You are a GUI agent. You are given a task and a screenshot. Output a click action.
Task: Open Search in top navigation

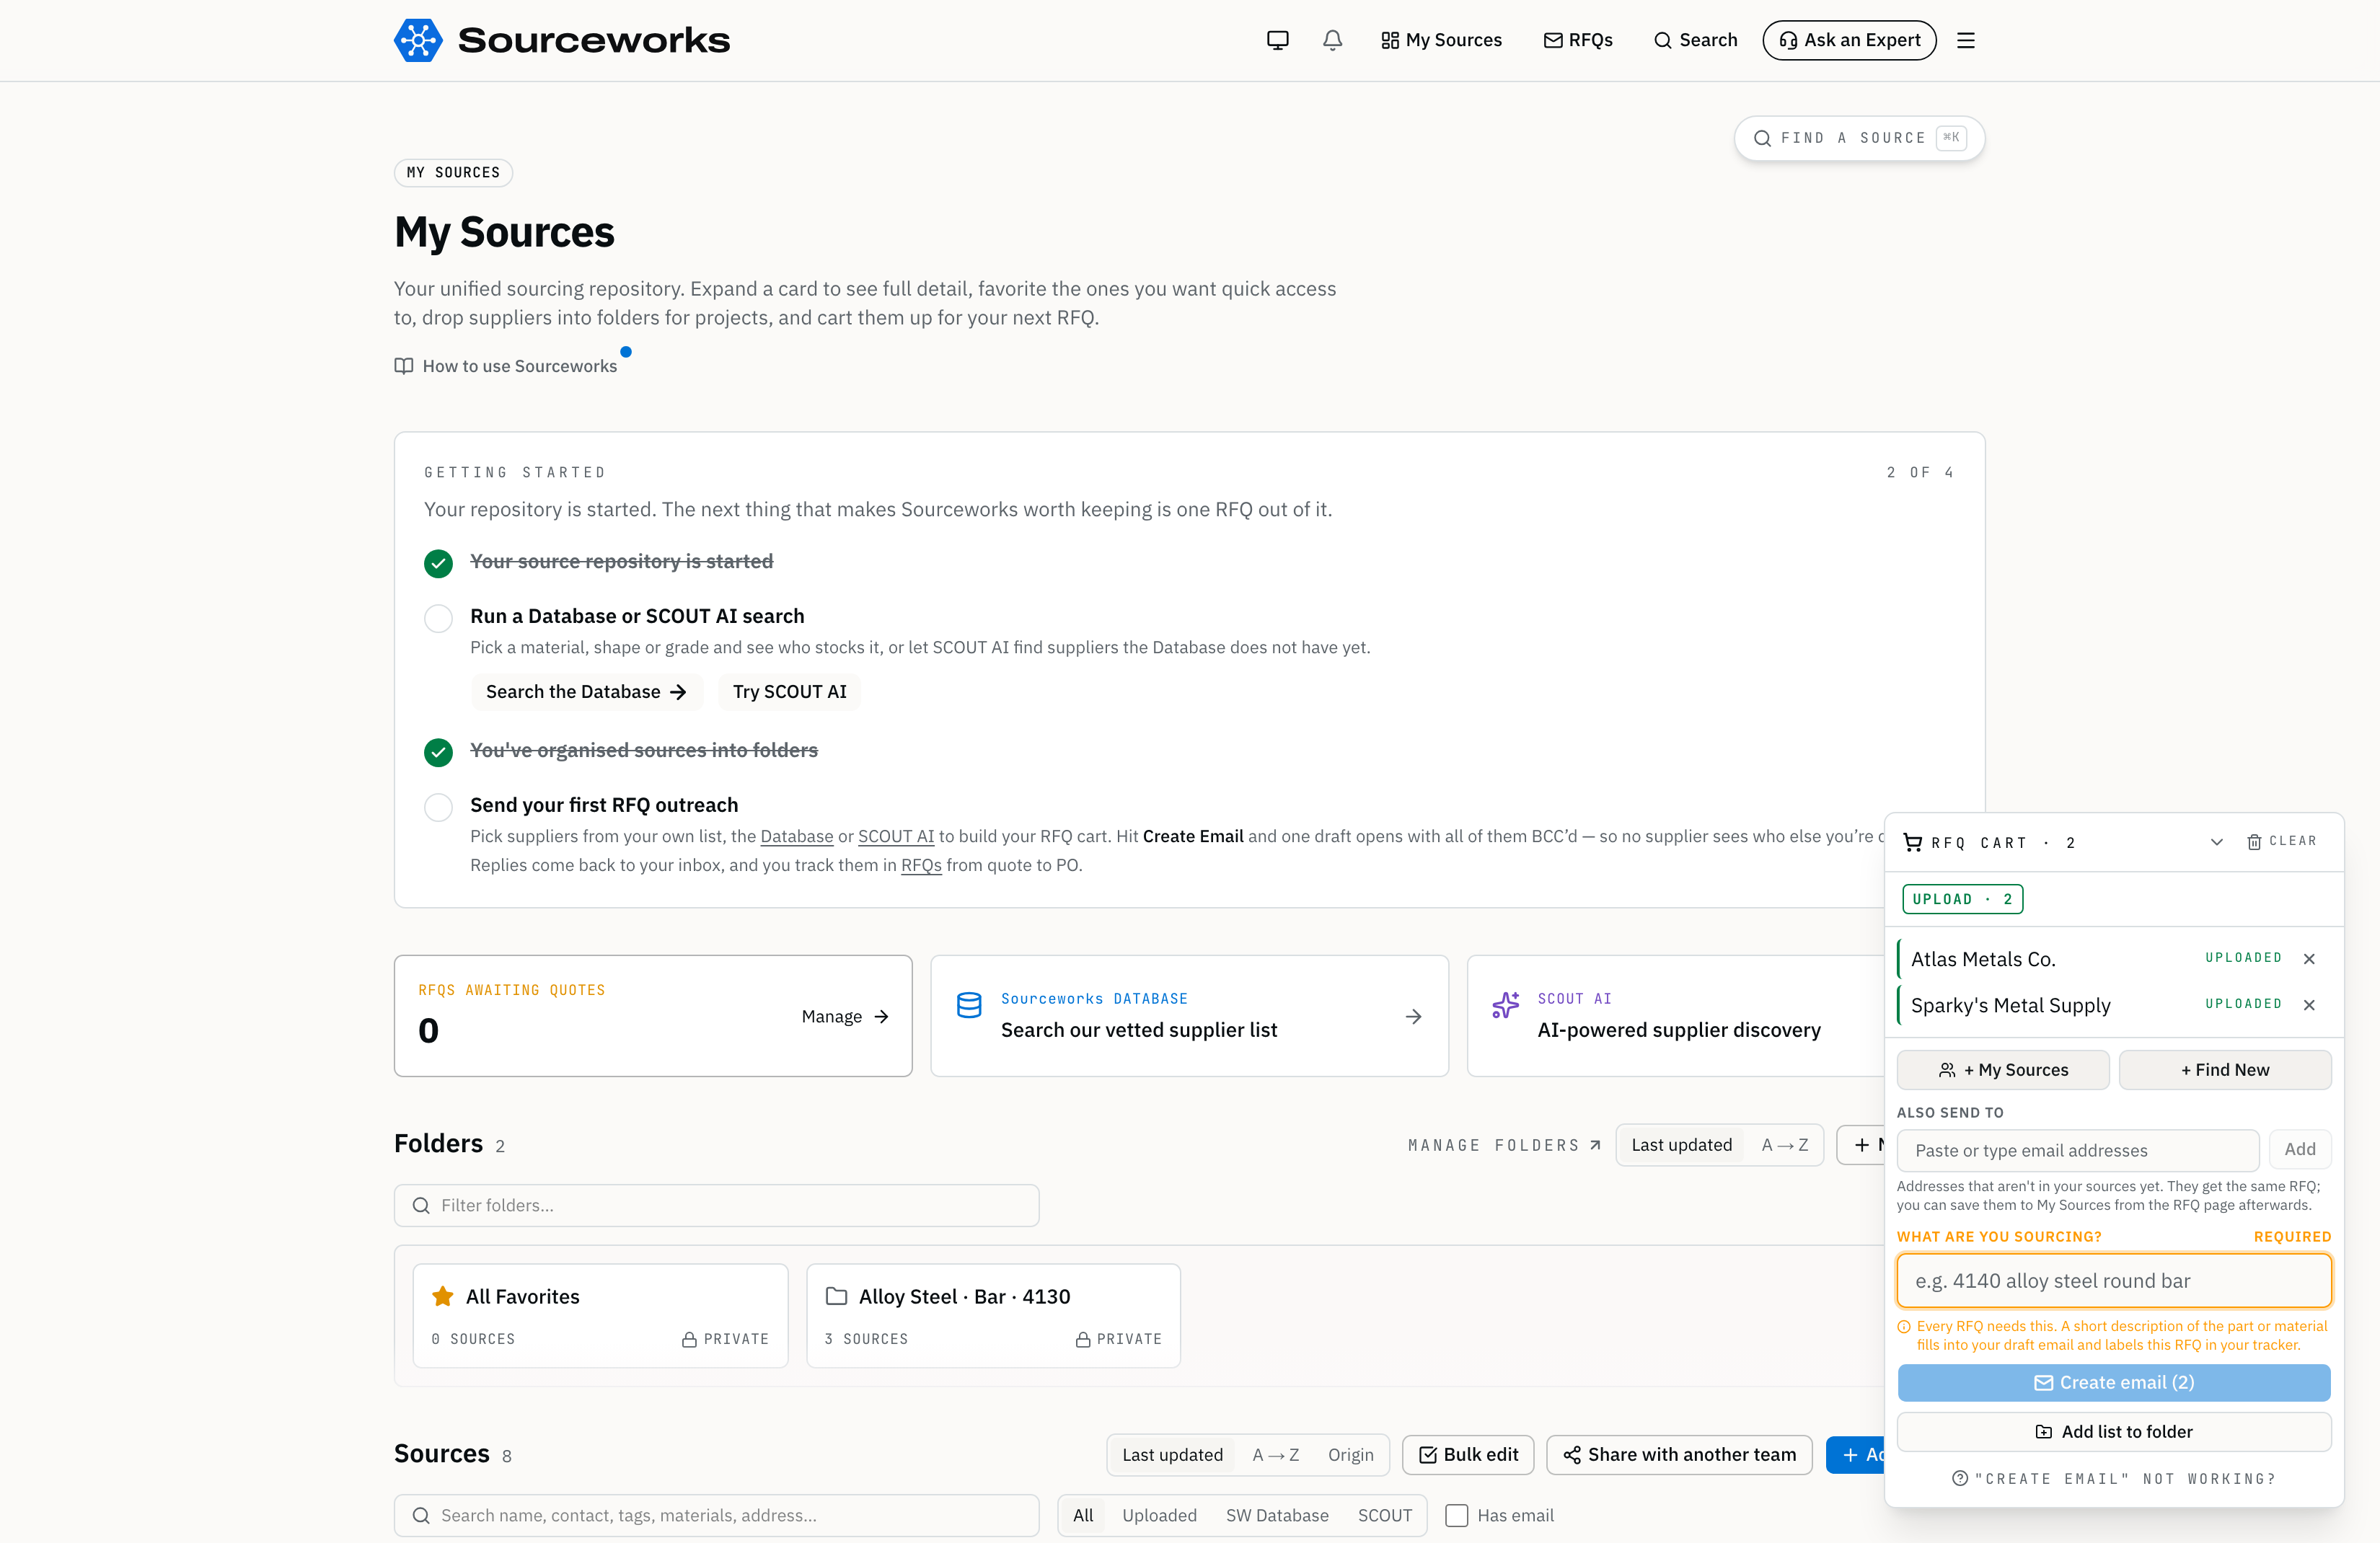click(1695, 40)
